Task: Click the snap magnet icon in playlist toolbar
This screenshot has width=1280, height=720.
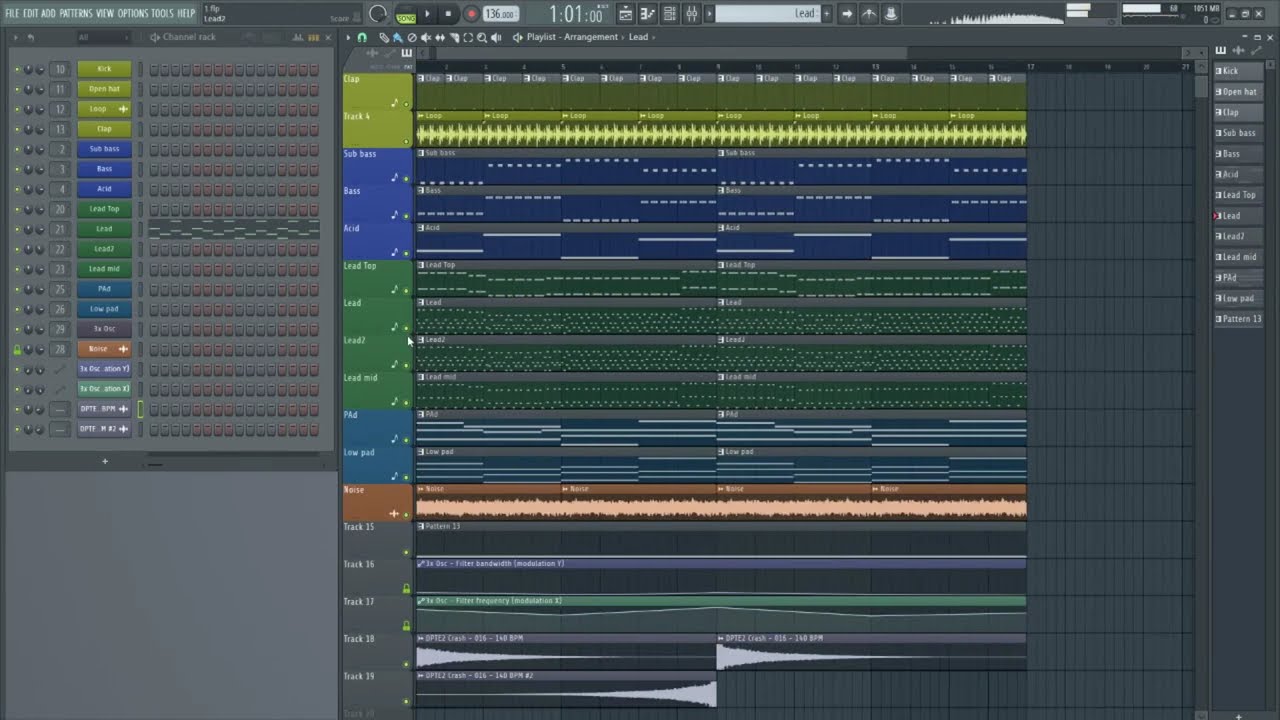Action: (362, 37)
